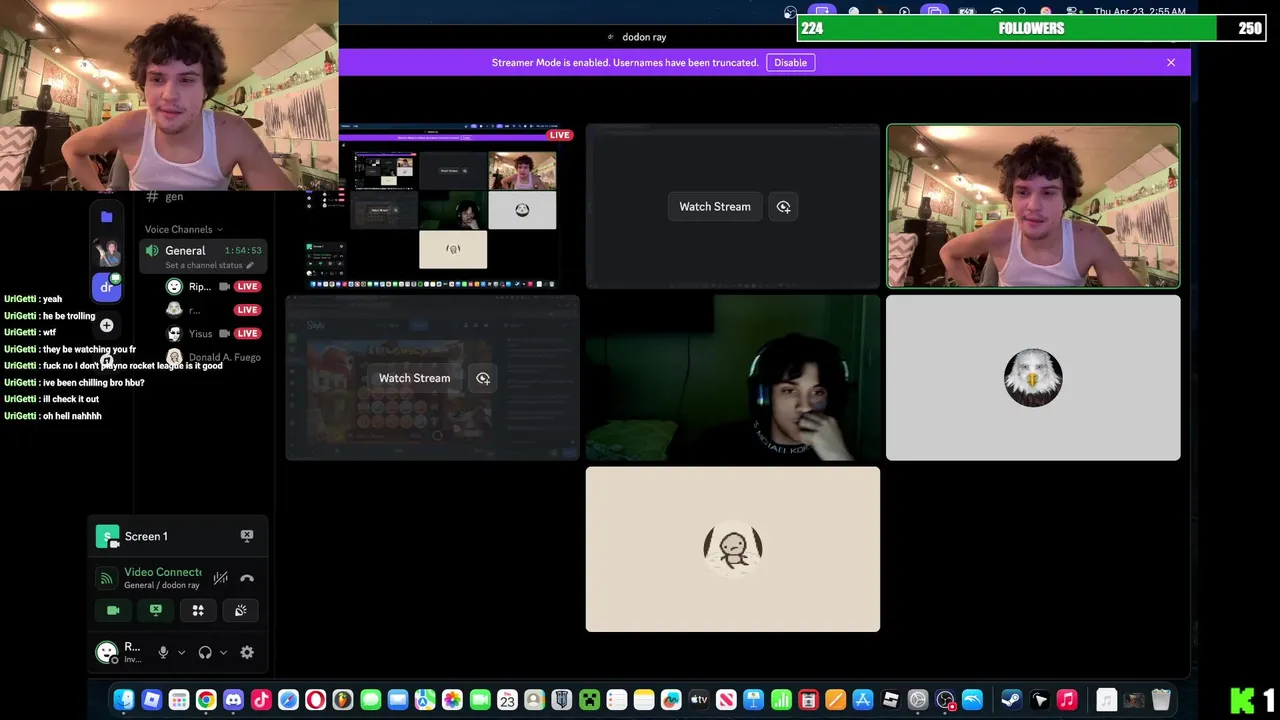Disconnect from the voice call
Screen dimensions: 1280x720
tap(247, 578)
